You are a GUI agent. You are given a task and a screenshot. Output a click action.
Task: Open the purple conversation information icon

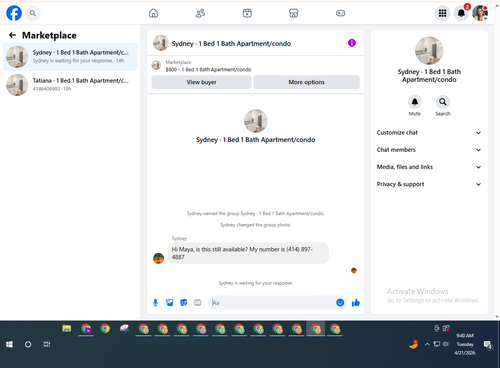(x=352, y=43)
